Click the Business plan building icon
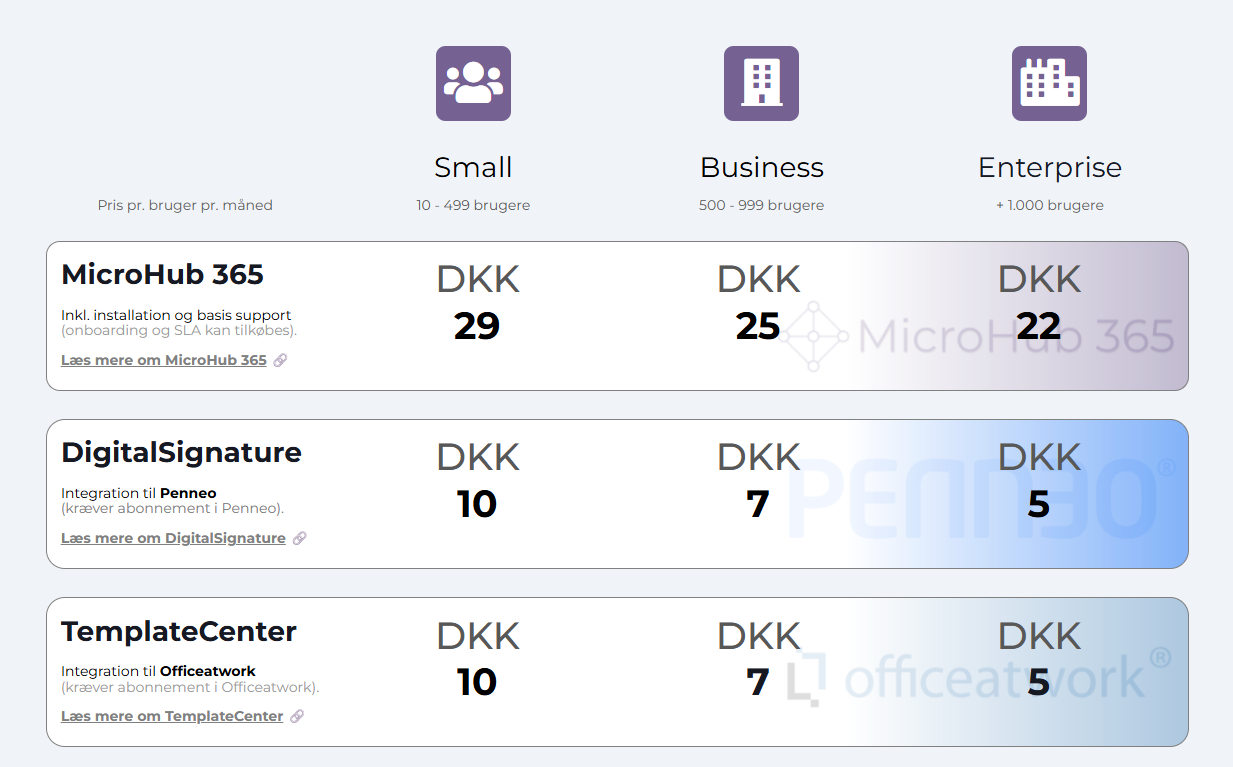This screenshot has height=767, width=1233. pos(761,83)
